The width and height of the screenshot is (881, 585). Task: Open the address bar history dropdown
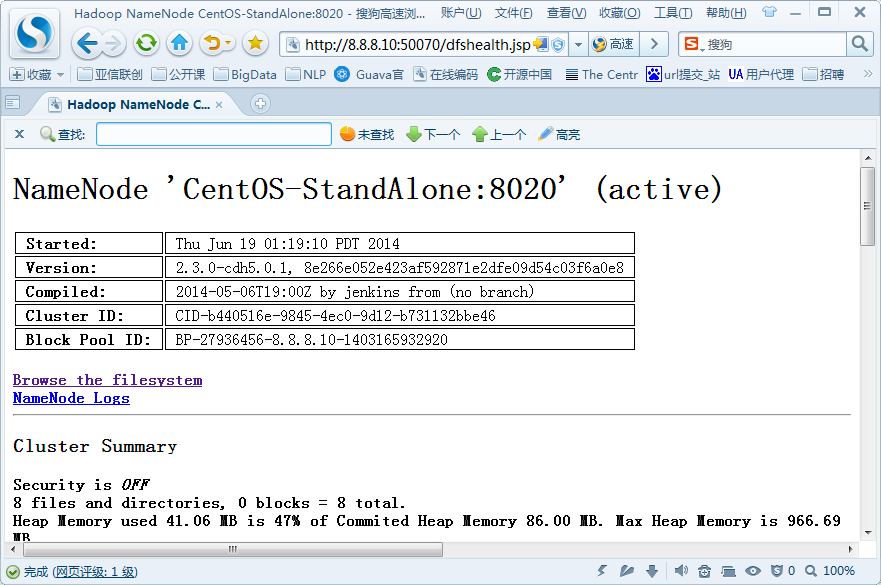[578, 44]
